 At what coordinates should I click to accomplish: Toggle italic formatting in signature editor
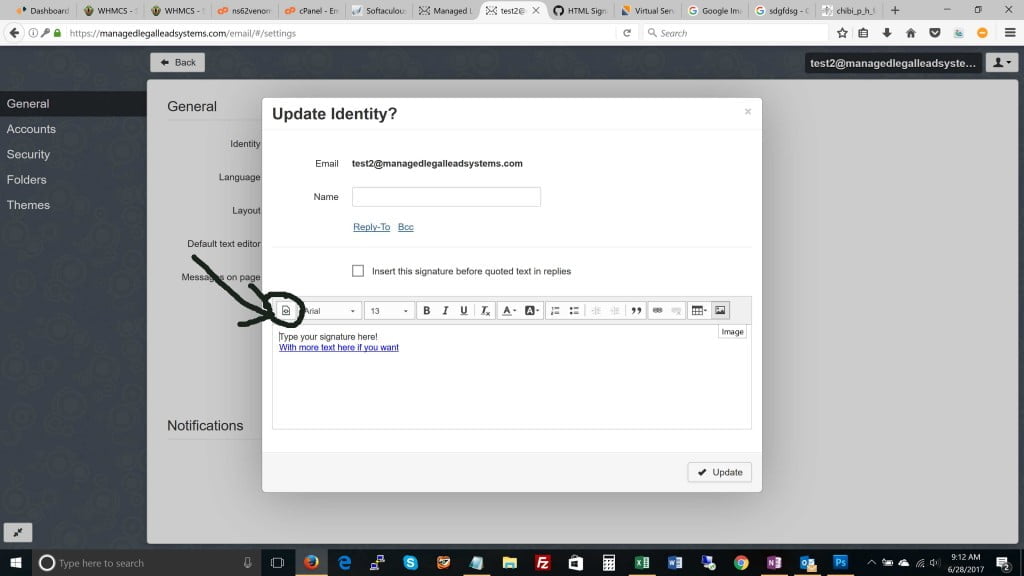pos(445,311)
